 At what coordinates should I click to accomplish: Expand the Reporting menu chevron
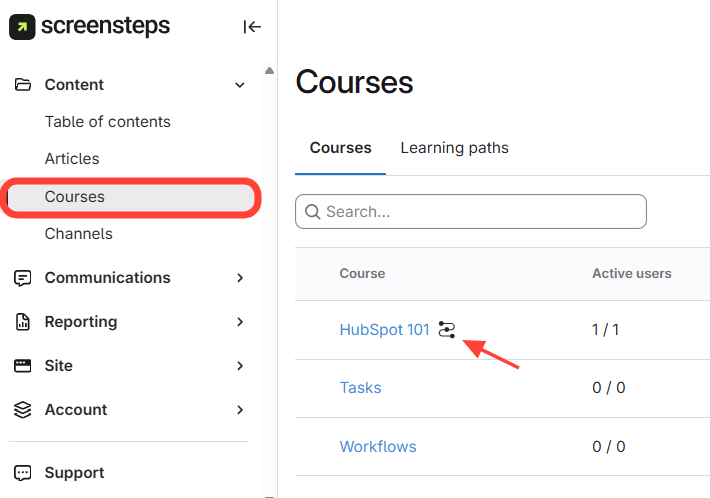pos(240,322)
